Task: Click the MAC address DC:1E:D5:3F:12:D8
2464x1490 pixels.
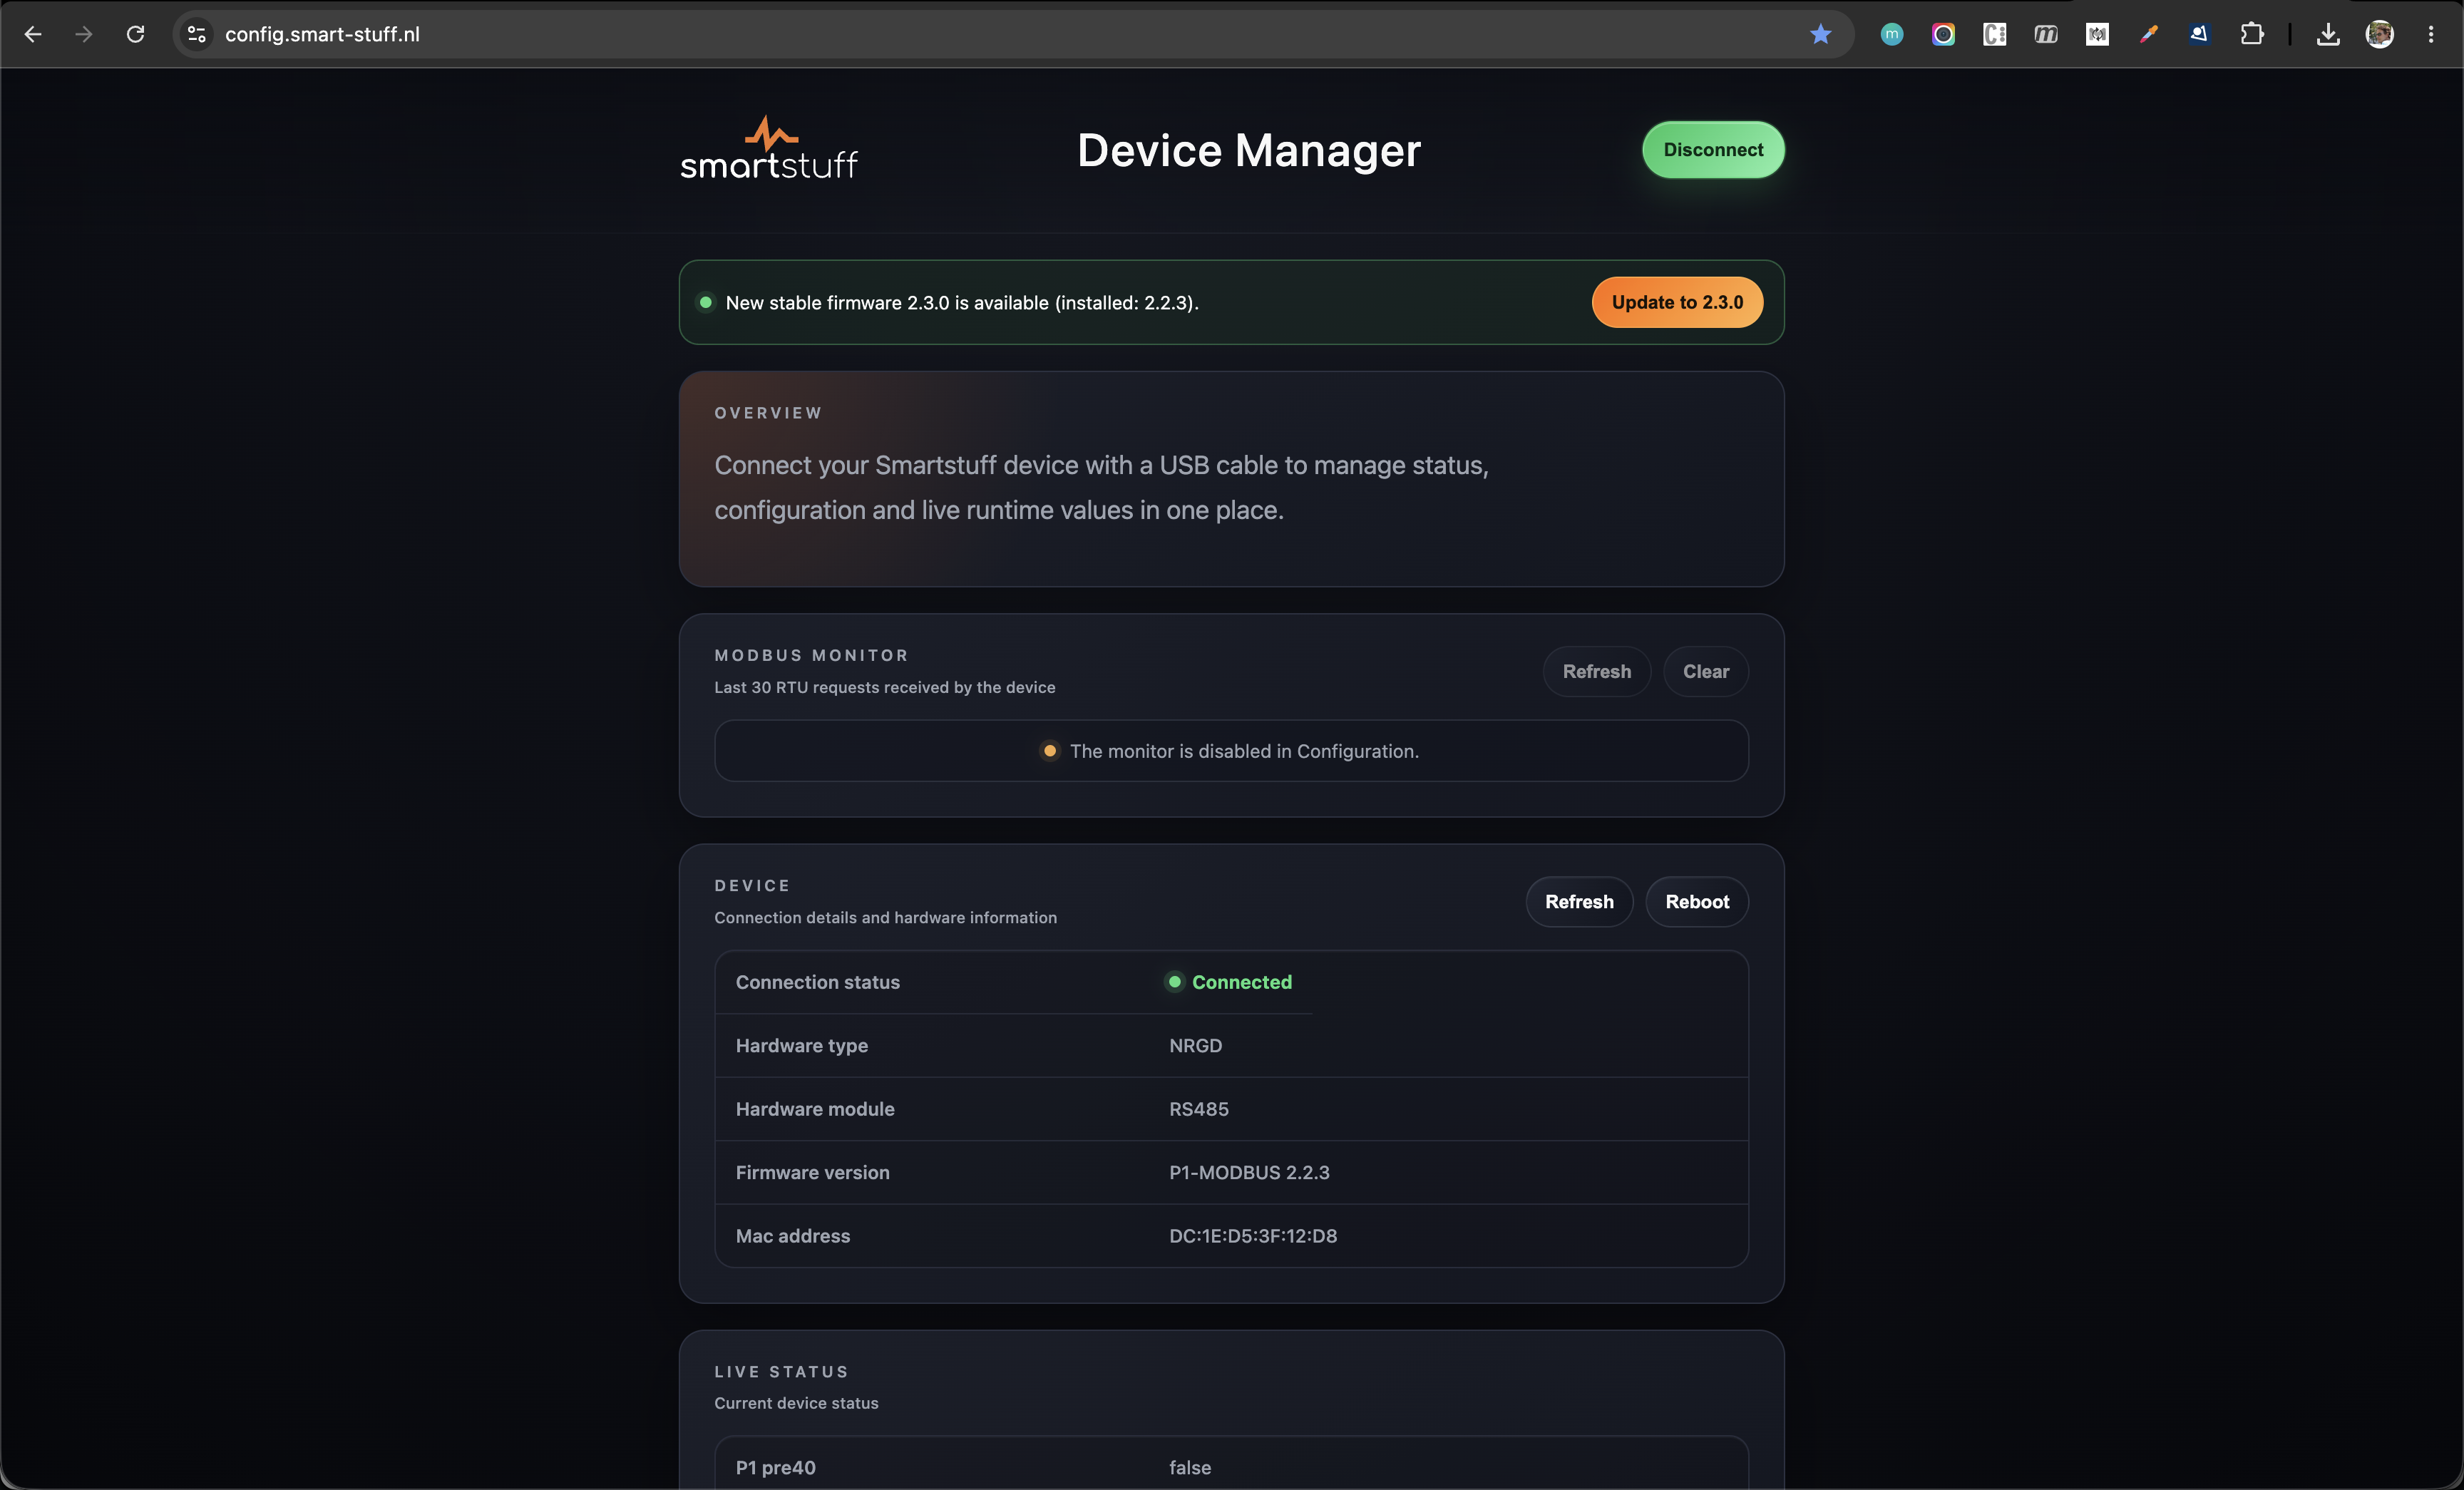Action: coord(1252,1236)
